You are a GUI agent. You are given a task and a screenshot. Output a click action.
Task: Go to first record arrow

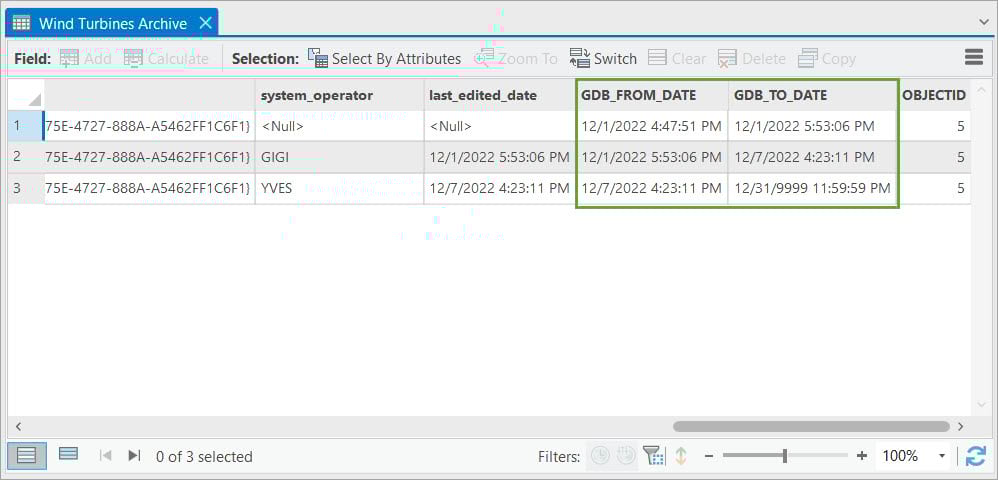tap(106, 456)
